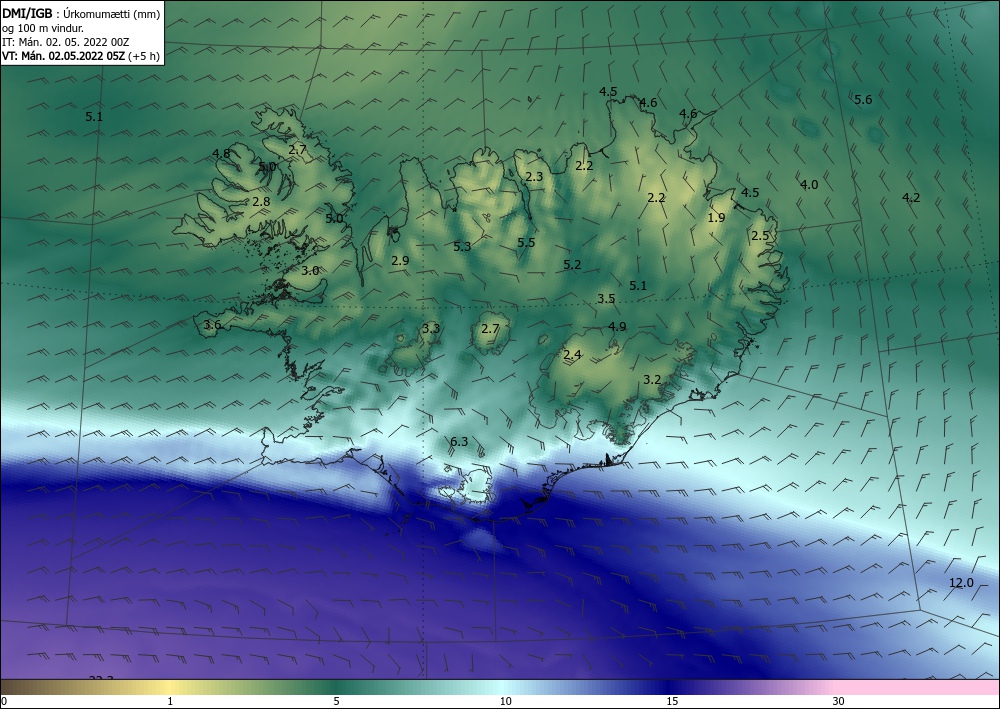Click the 3.0 map value
Image resolution: width=1000 pixels, height=709 pixels.
coord(310,270)
